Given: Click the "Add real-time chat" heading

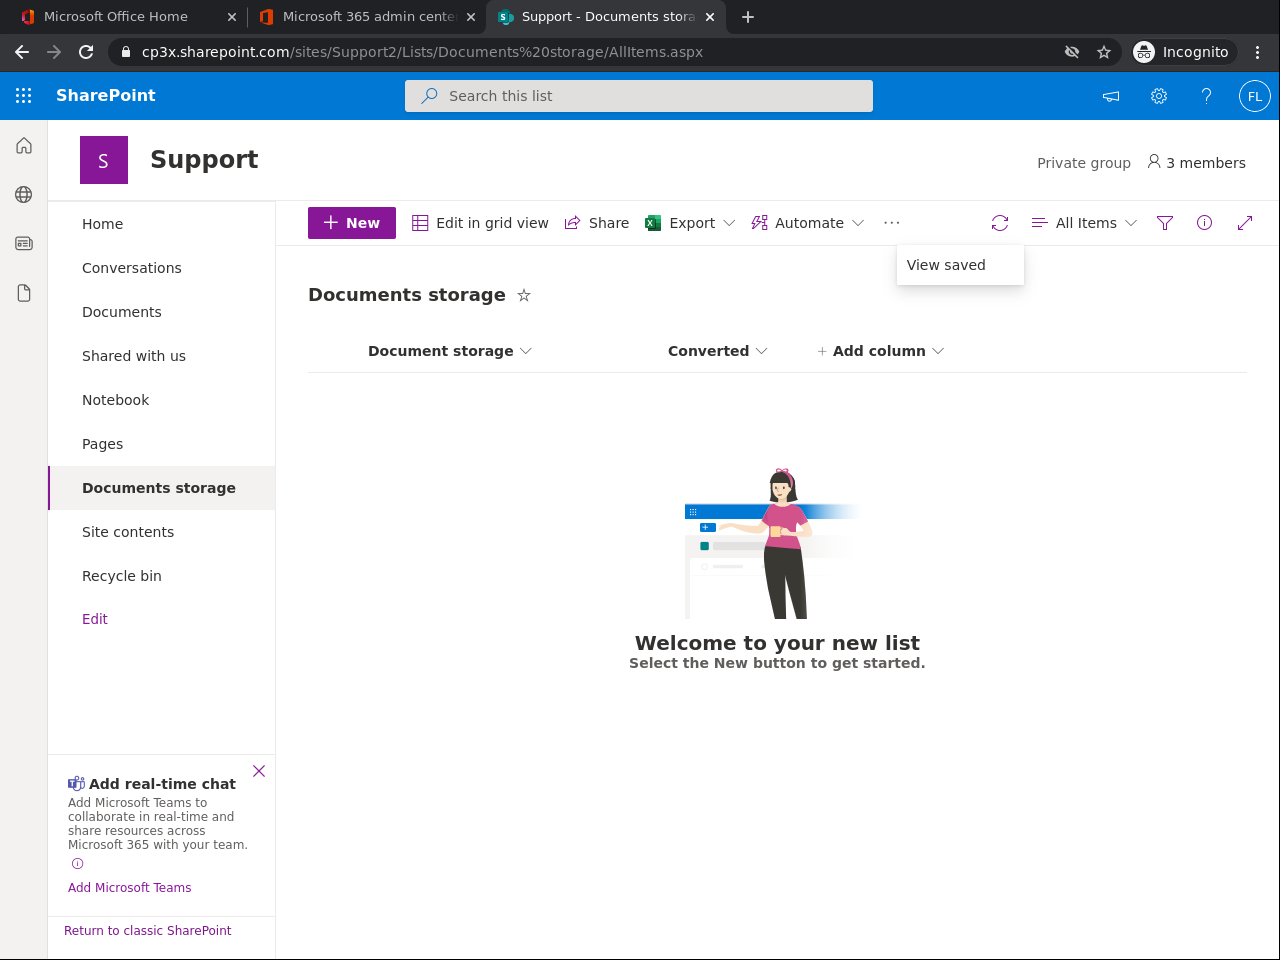Looking at the screenshot, I should [x=162, y=784].
